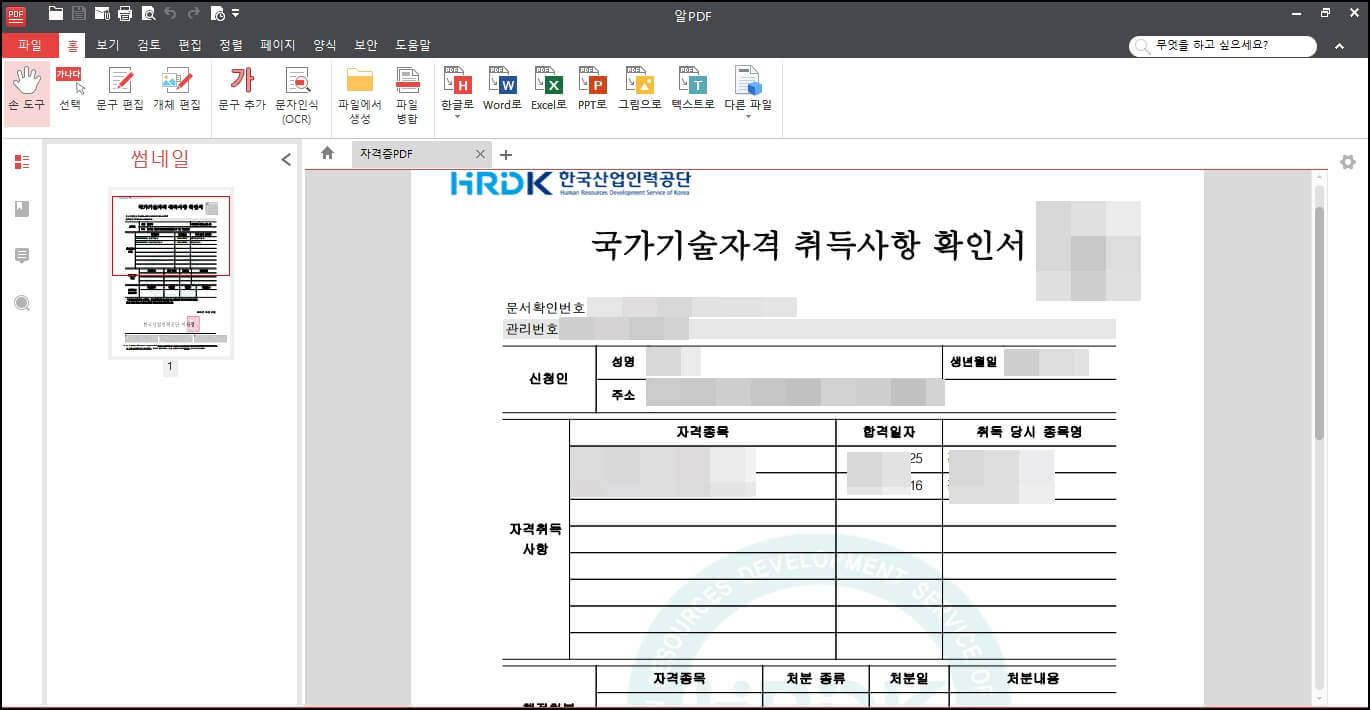
Task: Switch to the 홈 ribbon tab
Action: tap(72, 45)
